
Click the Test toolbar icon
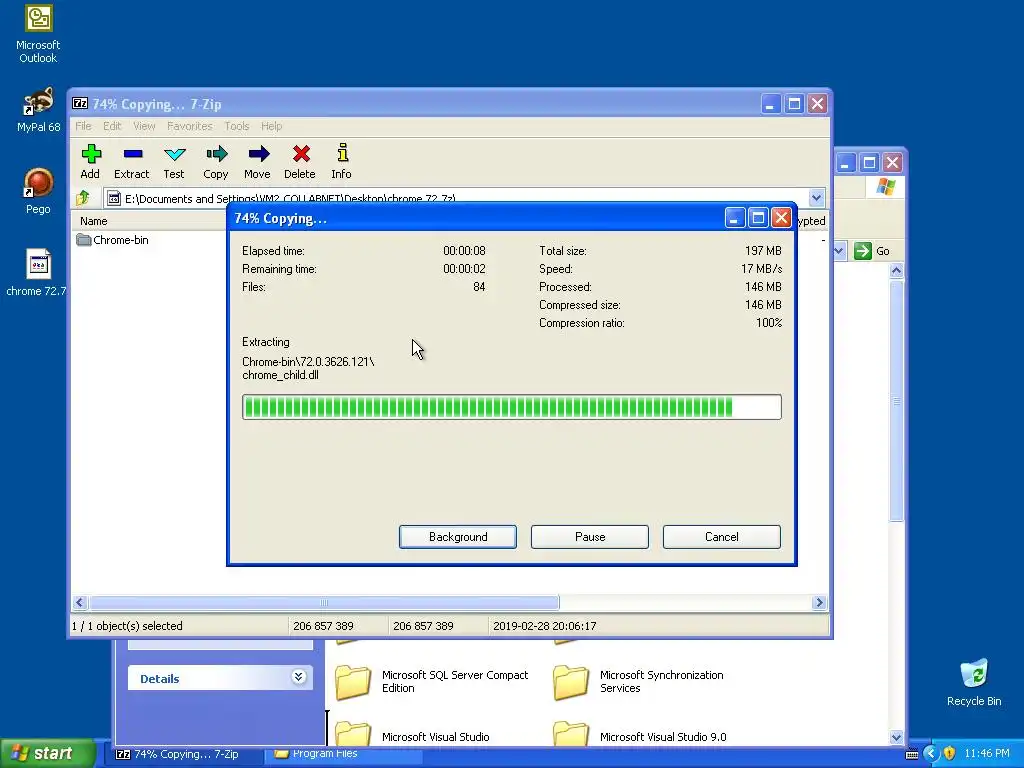tap(174, 161)
